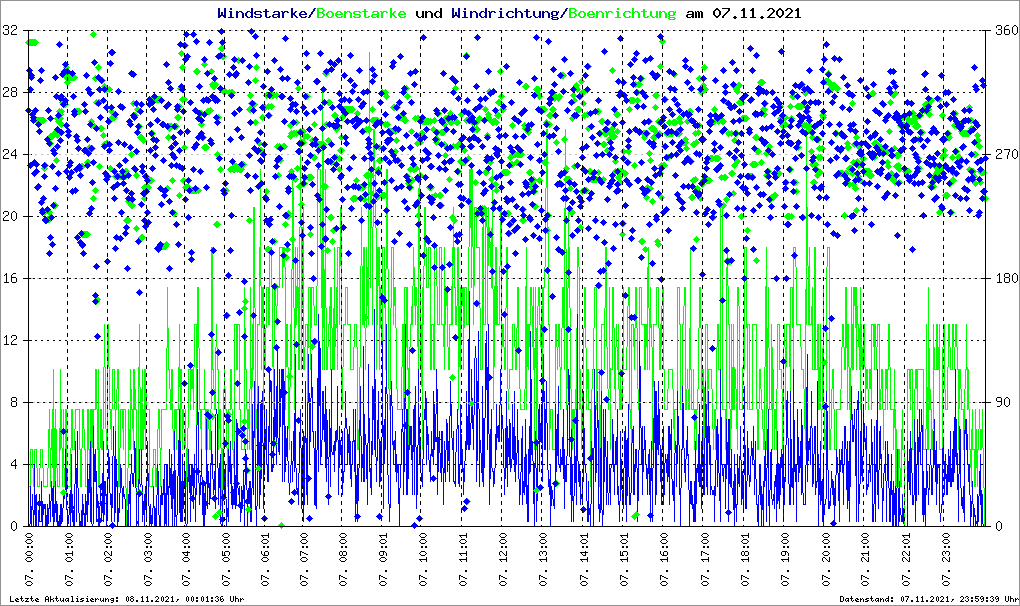This screenshot has height=606, width=1020.
Task: Select the '07. 02:00' time axis label
Action: [107, 559]
